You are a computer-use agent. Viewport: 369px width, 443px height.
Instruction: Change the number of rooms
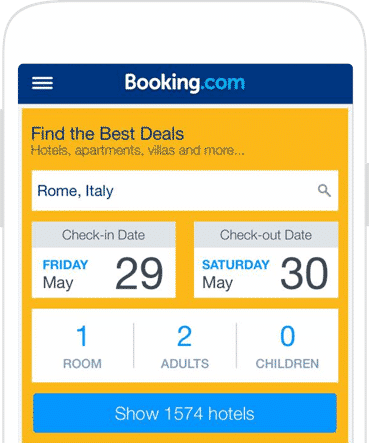[x=82, y=346]
